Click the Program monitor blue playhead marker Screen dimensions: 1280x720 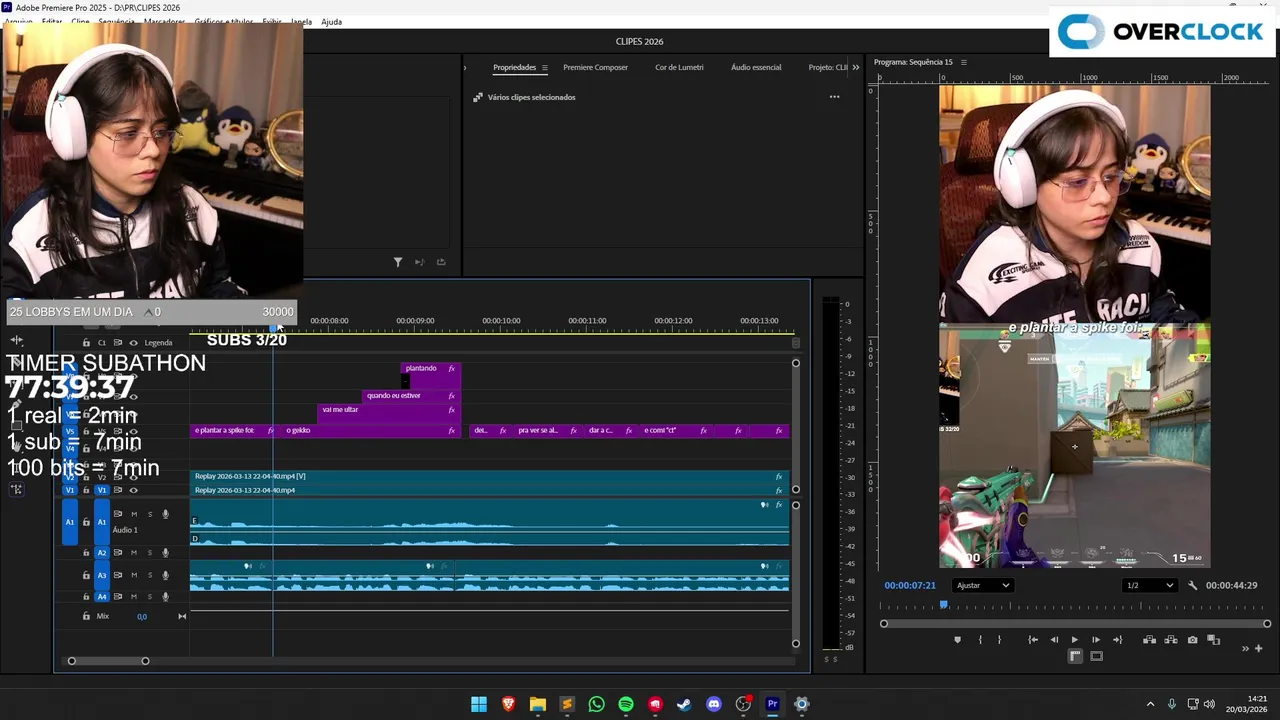tap(943, 605)
